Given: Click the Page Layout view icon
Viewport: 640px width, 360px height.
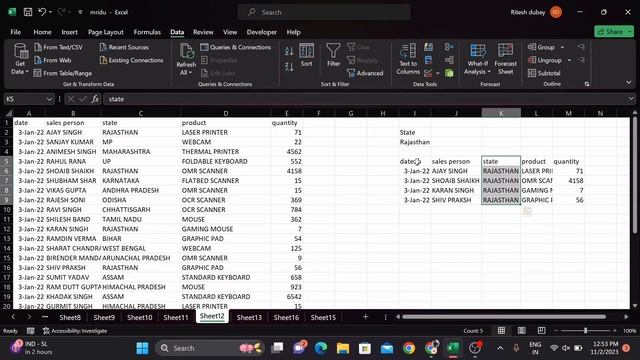Looking at the screenshot, I should click(522, 331).
